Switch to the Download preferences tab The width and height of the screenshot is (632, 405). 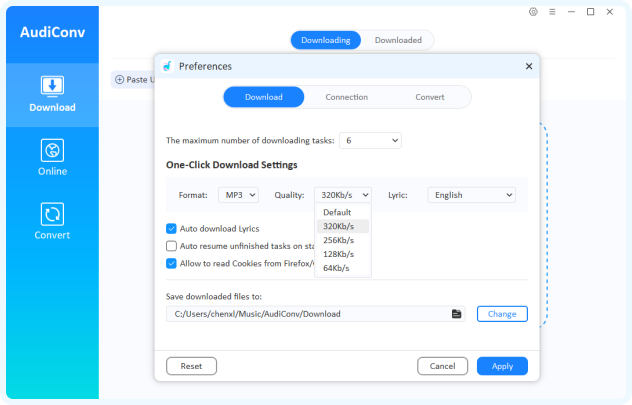pos(264,97)
